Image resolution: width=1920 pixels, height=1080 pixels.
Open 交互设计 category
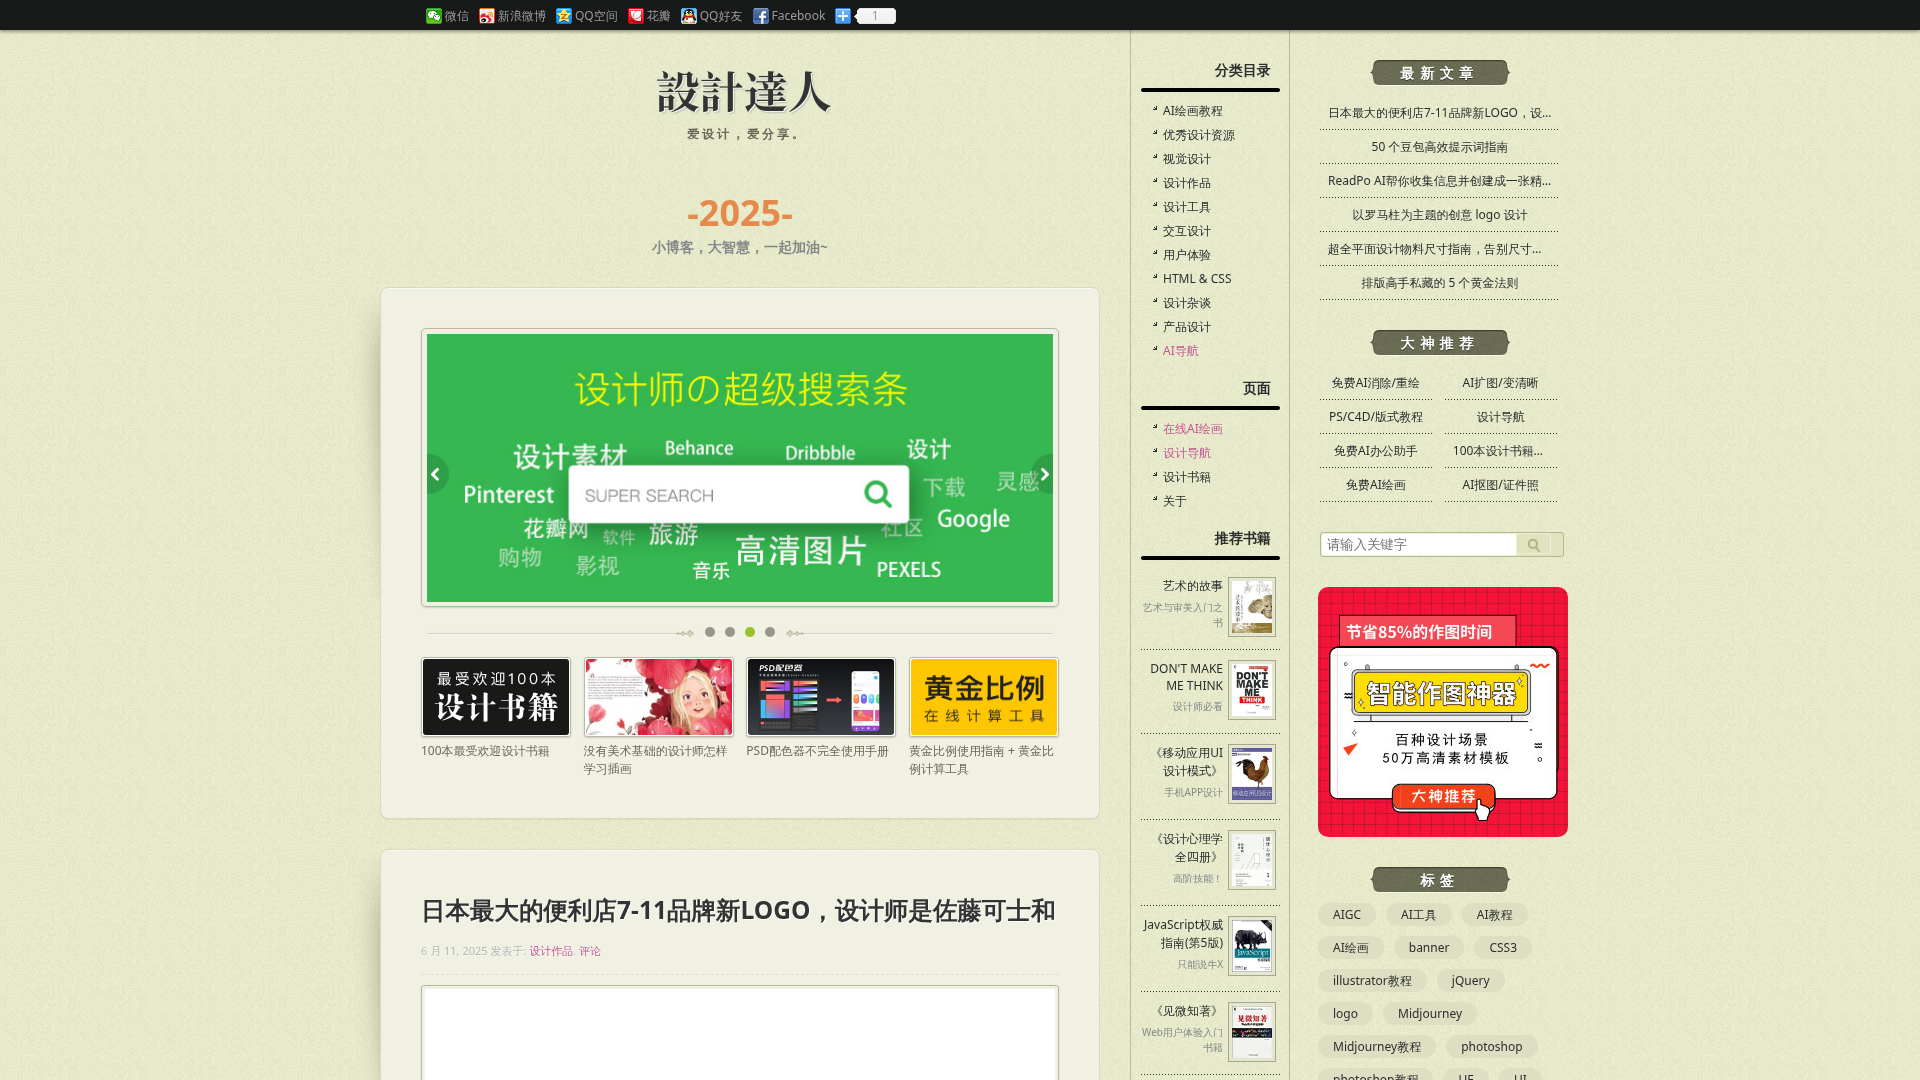(x=1186, y=231)
